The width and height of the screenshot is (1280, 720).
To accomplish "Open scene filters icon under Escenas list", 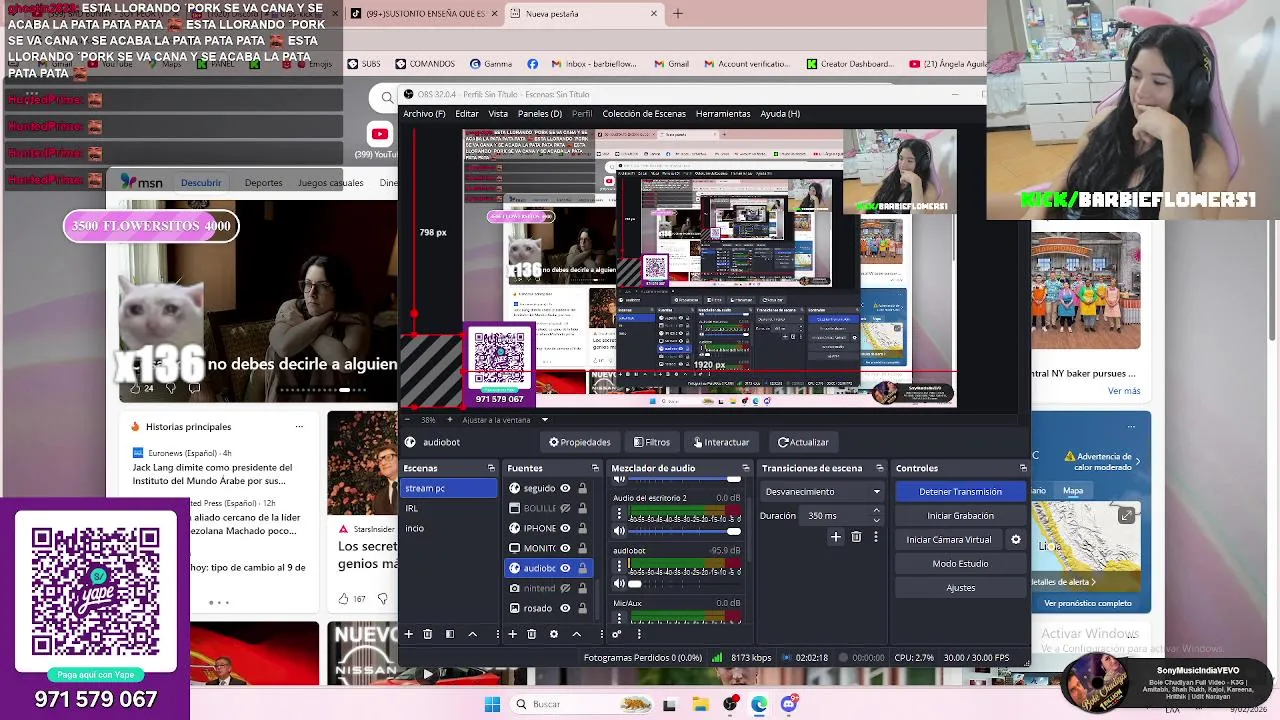I will click(450, 634).
